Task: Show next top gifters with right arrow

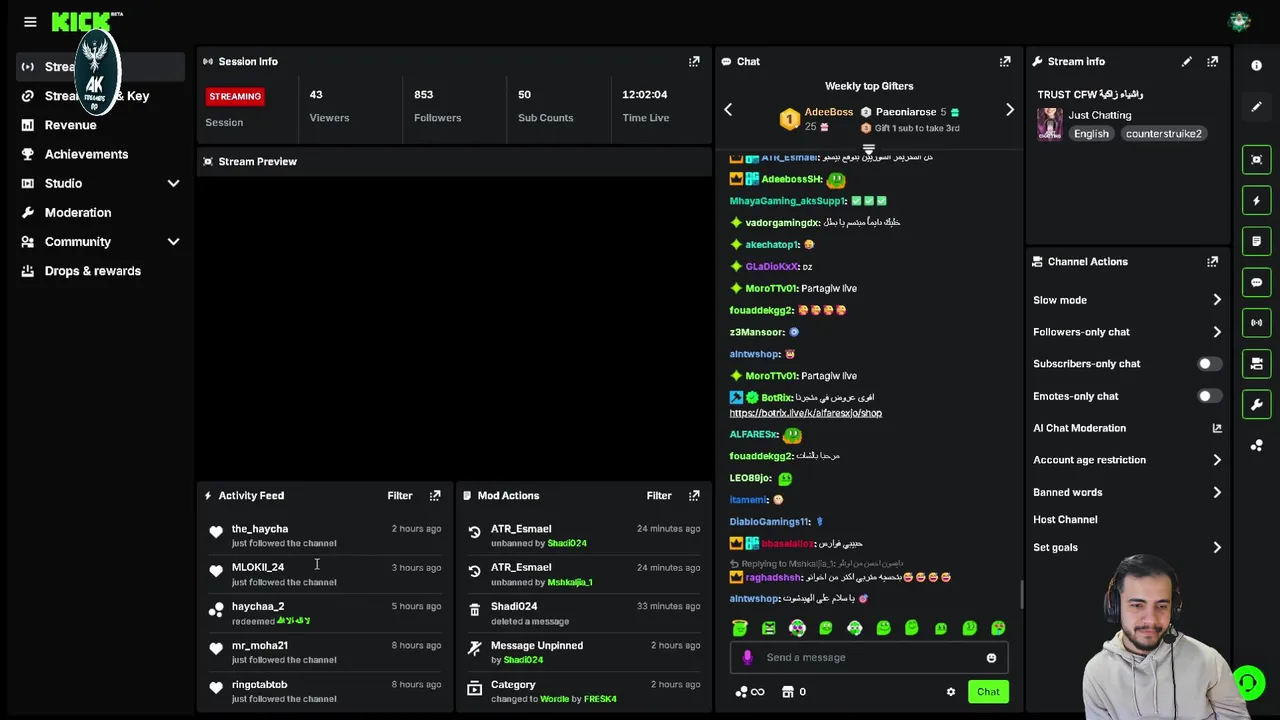Action: pyautogui.click(x=1009, y=110)
